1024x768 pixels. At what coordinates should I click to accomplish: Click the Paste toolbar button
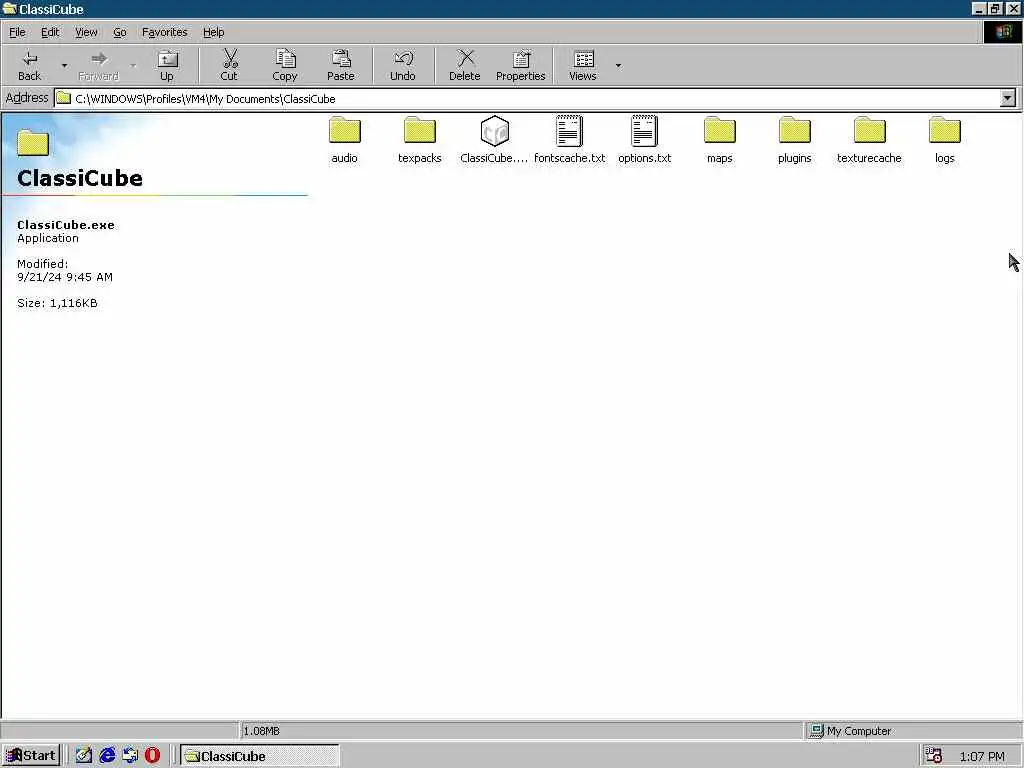340,65
